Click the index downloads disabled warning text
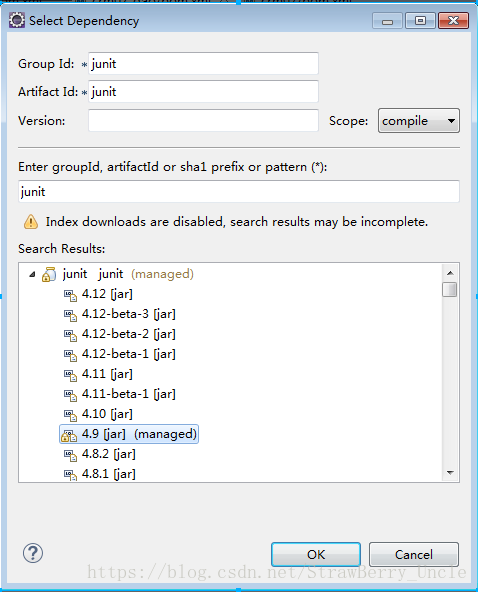 click(x=237, y=222)
